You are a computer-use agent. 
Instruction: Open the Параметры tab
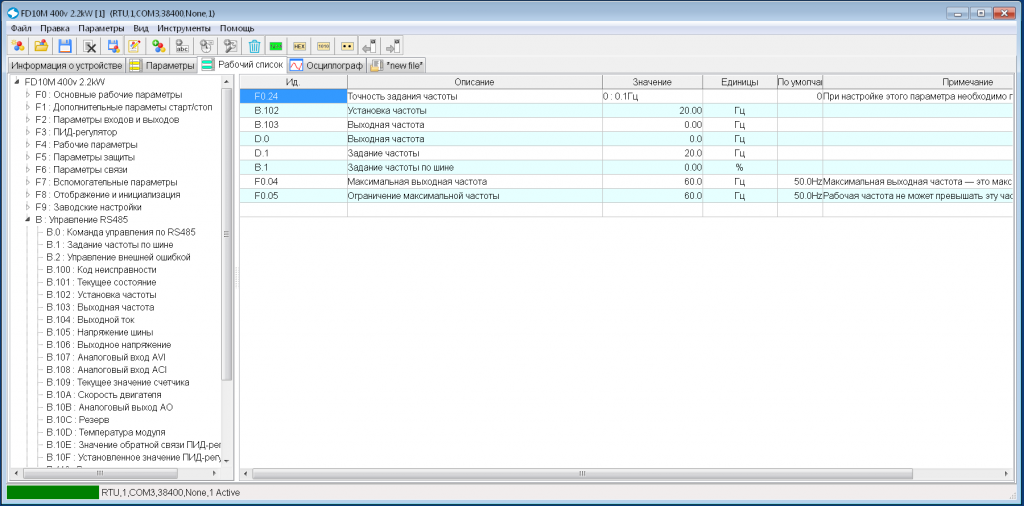(x=162, y=65)
